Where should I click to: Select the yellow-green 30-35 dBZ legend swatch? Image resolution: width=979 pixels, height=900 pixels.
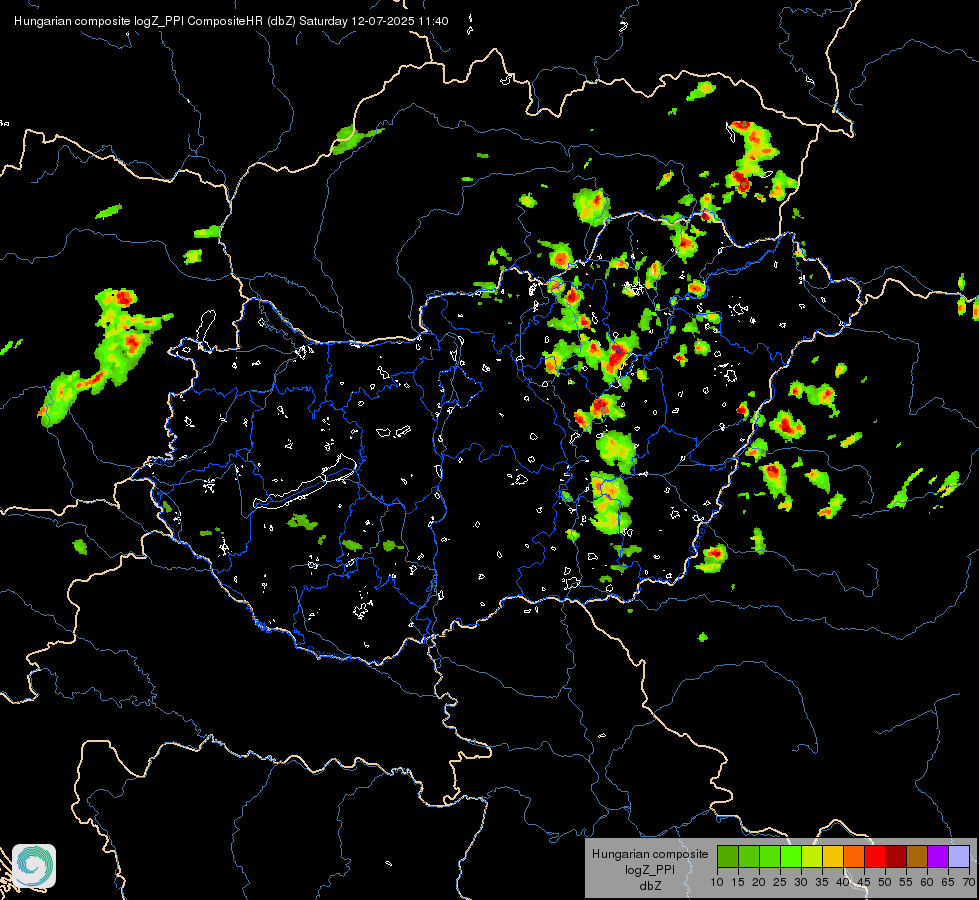click(812, 857)
